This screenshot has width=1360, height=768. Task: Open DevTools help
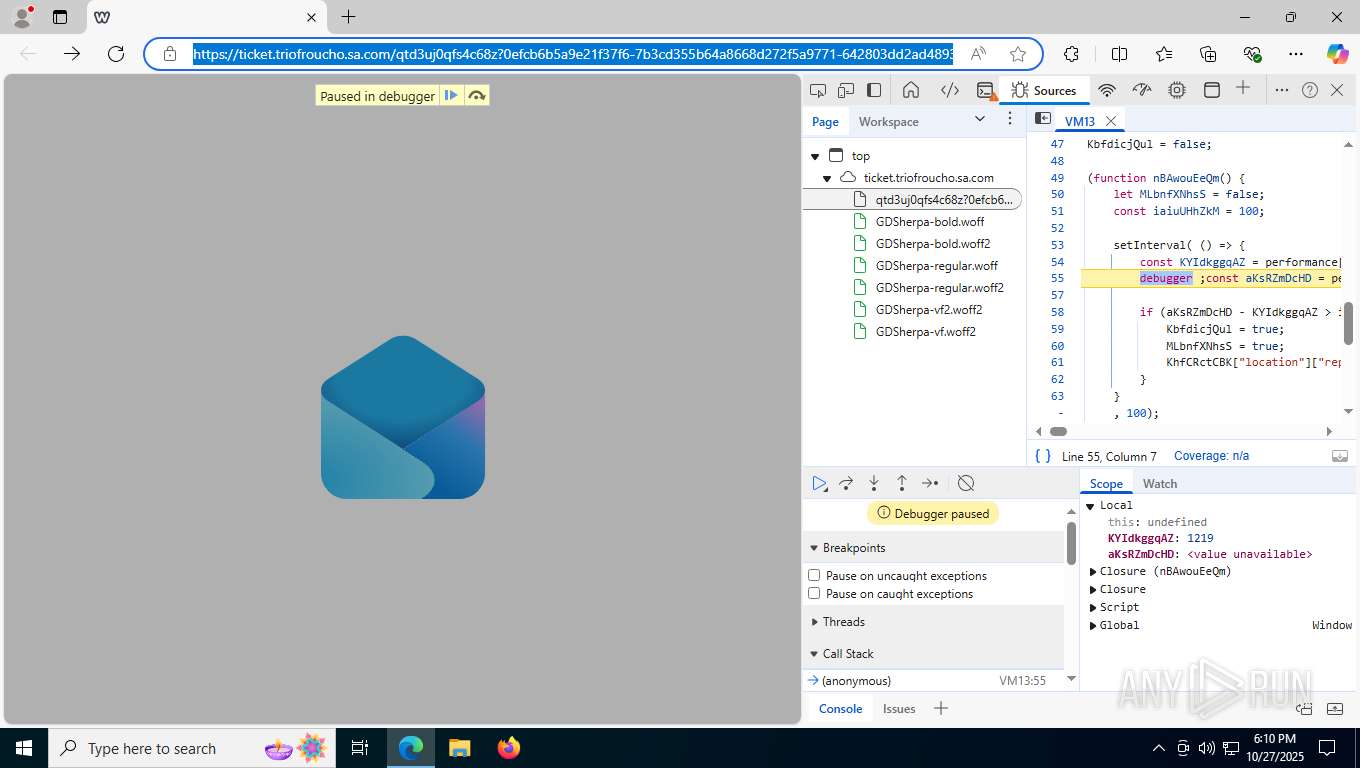pos(1310,90)
